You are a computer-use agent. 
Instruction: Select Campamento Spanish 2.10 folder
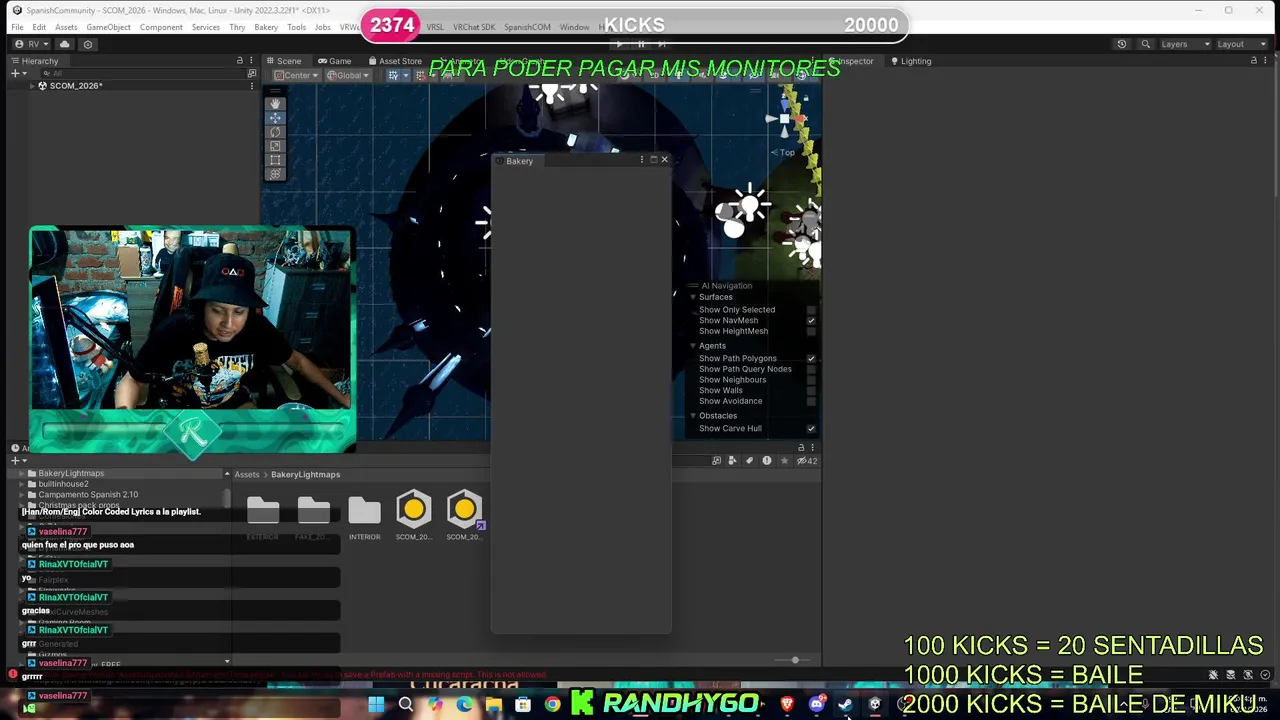point(88,495)
